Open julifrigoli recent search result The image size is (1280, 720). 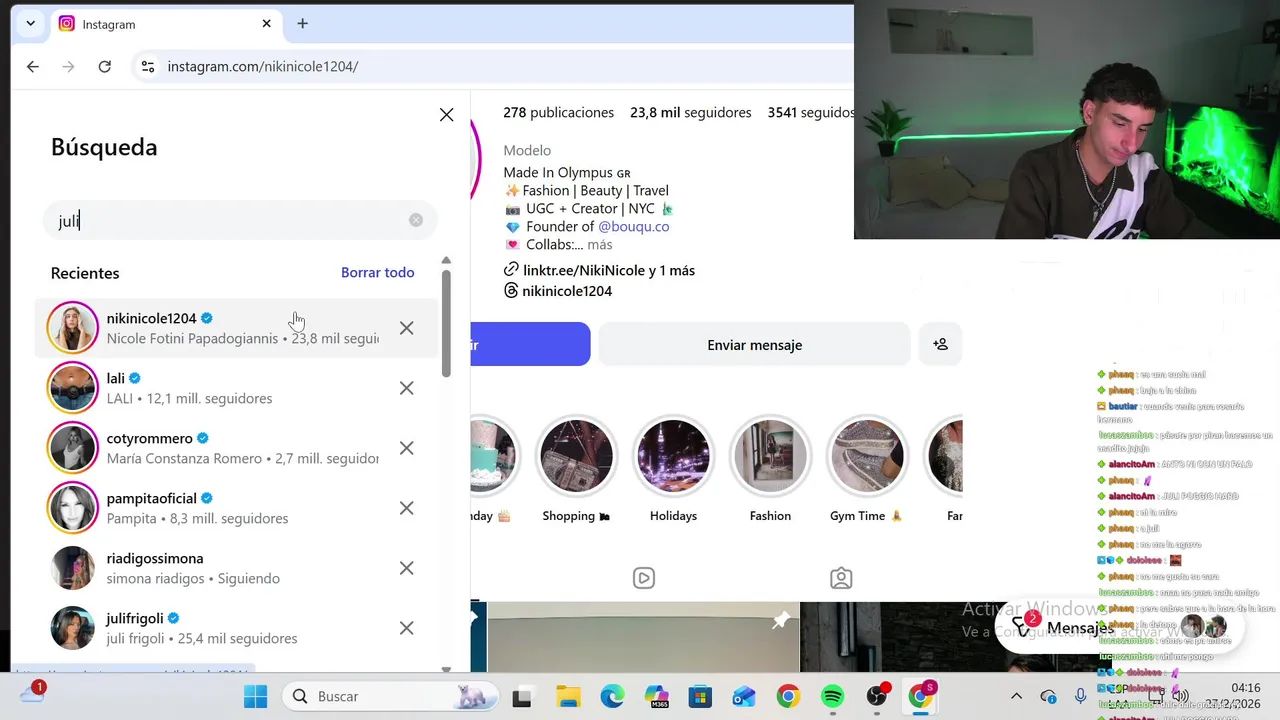coord(237,628)
